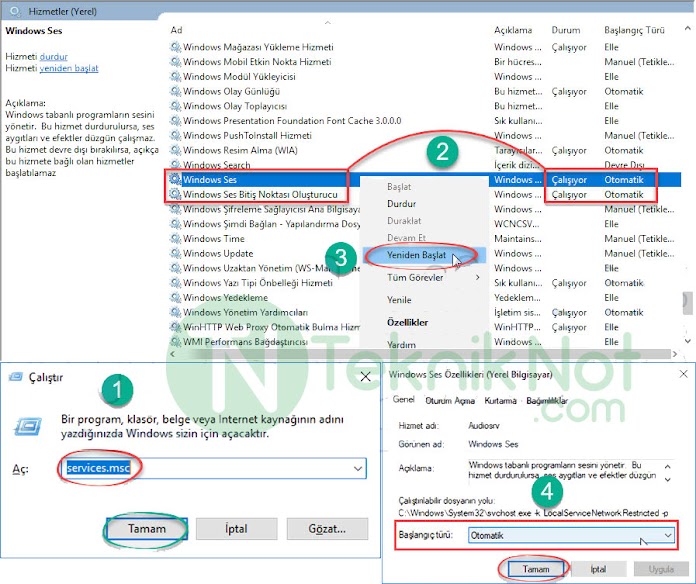Sort by the Durum column header
The width and height of the screenshot is (696, 584).
click(566, 30)
